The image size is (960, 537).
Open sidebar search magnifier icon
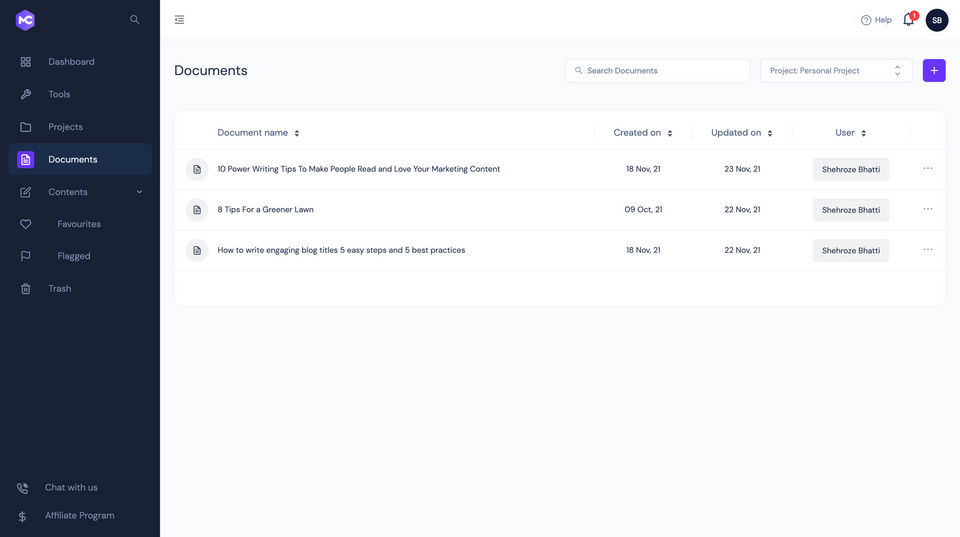click(x=135, y=20)
